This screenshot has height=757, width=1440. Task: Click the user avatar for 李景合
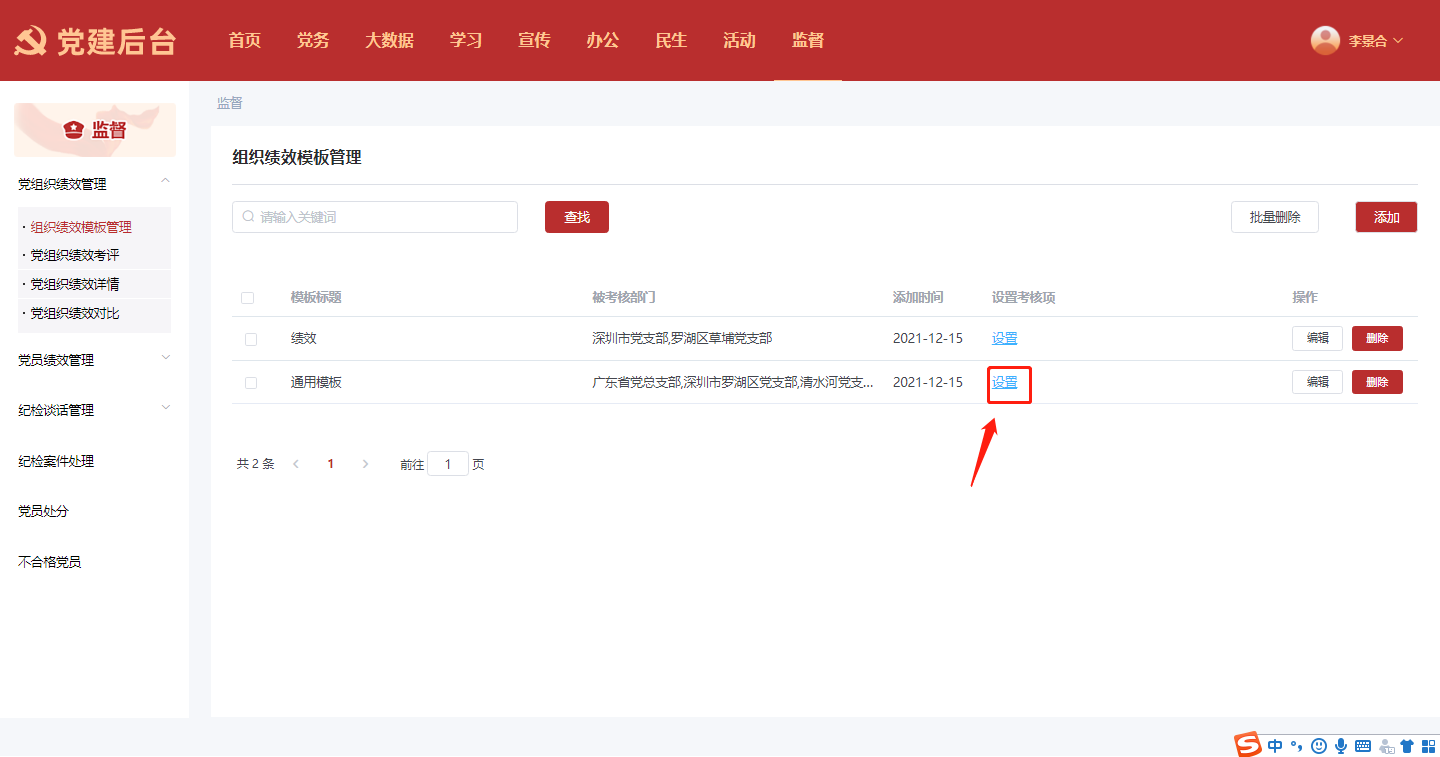point(1325,40)
